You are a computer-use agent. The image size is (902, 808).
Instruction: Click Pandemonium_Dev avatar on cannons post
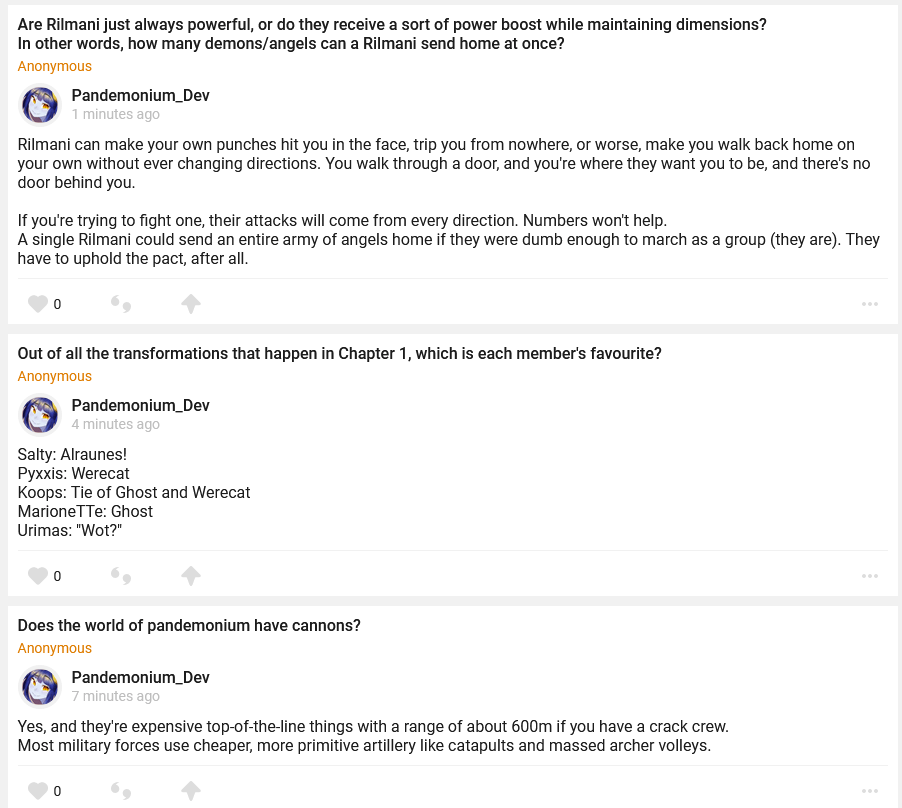41,687
